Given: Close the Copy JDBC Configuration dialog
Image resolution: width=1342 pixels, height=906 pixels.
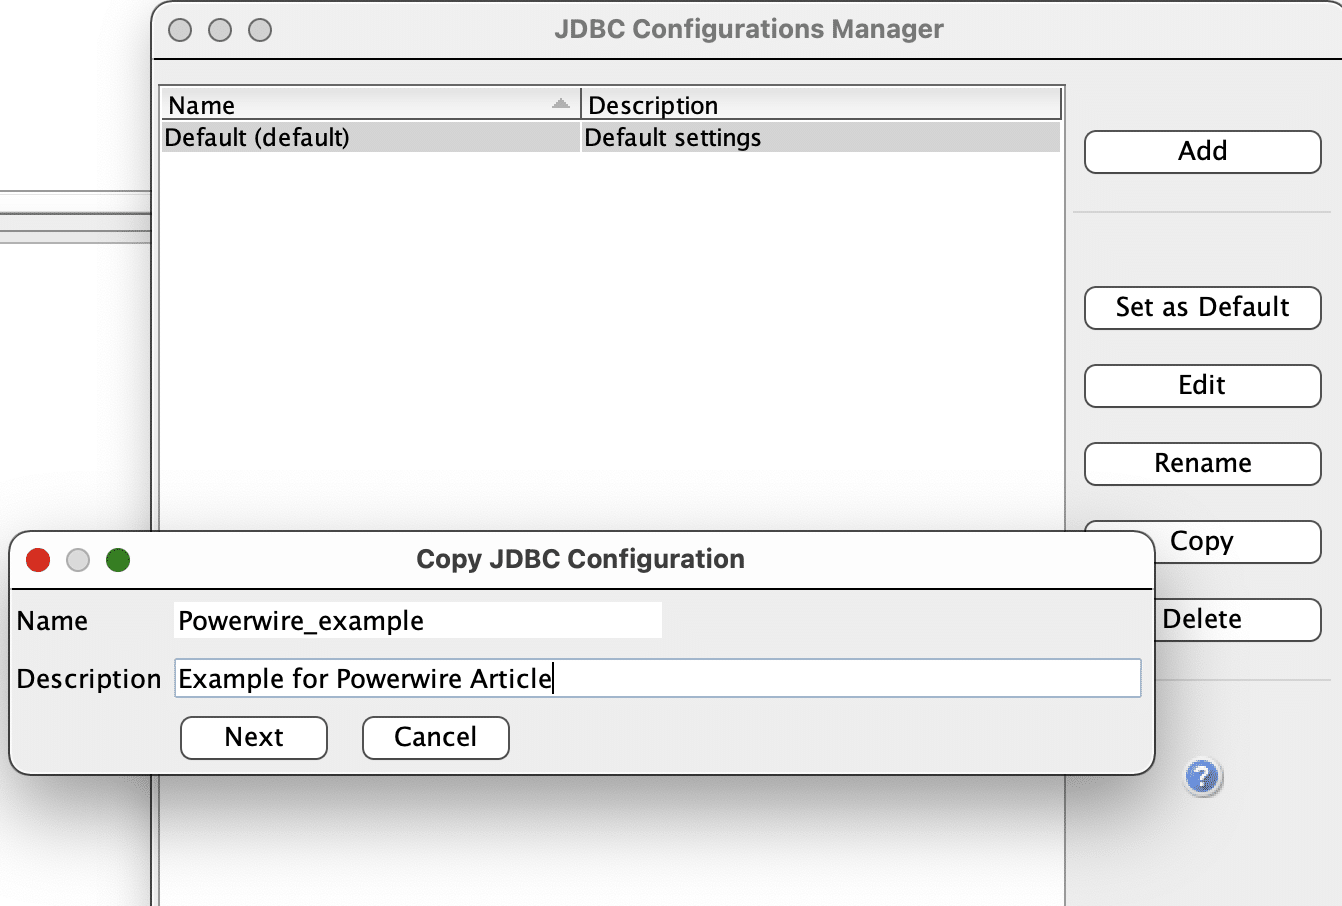Looking at the screenshot, I should (x=38, y=560).
